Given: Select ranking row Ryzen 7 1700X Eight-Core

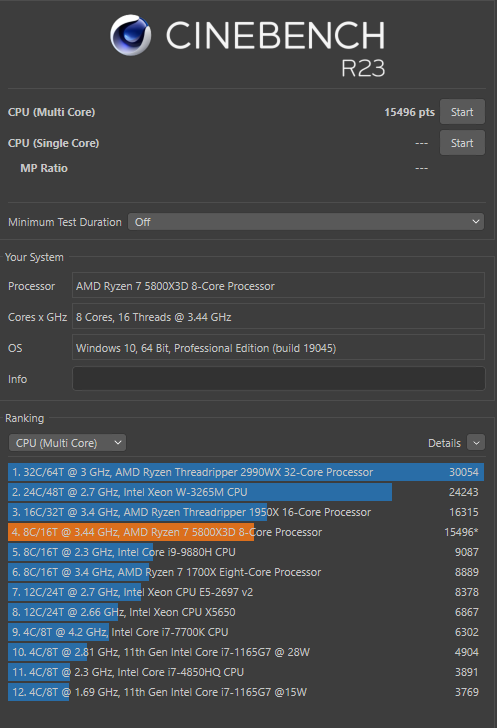Looking at the screenshot, I should [x=246, y=572].
